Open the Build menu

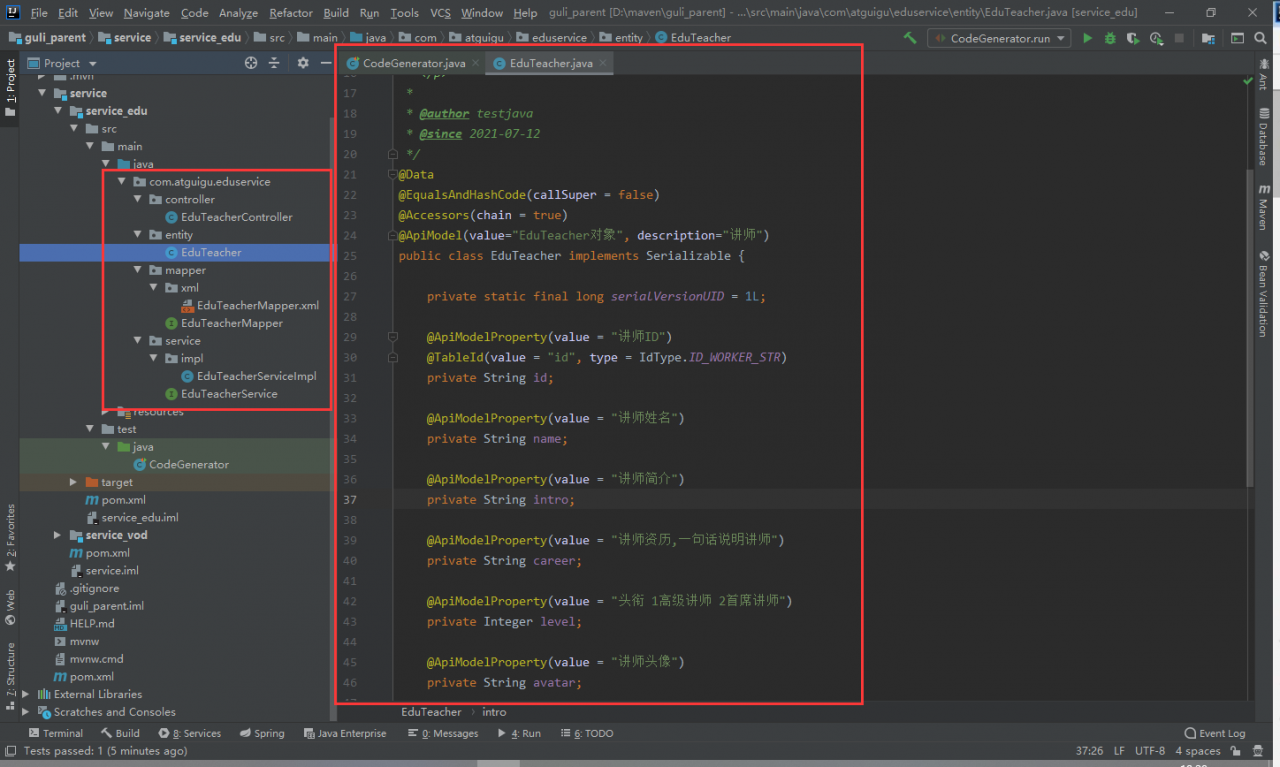tap(336, 13)
